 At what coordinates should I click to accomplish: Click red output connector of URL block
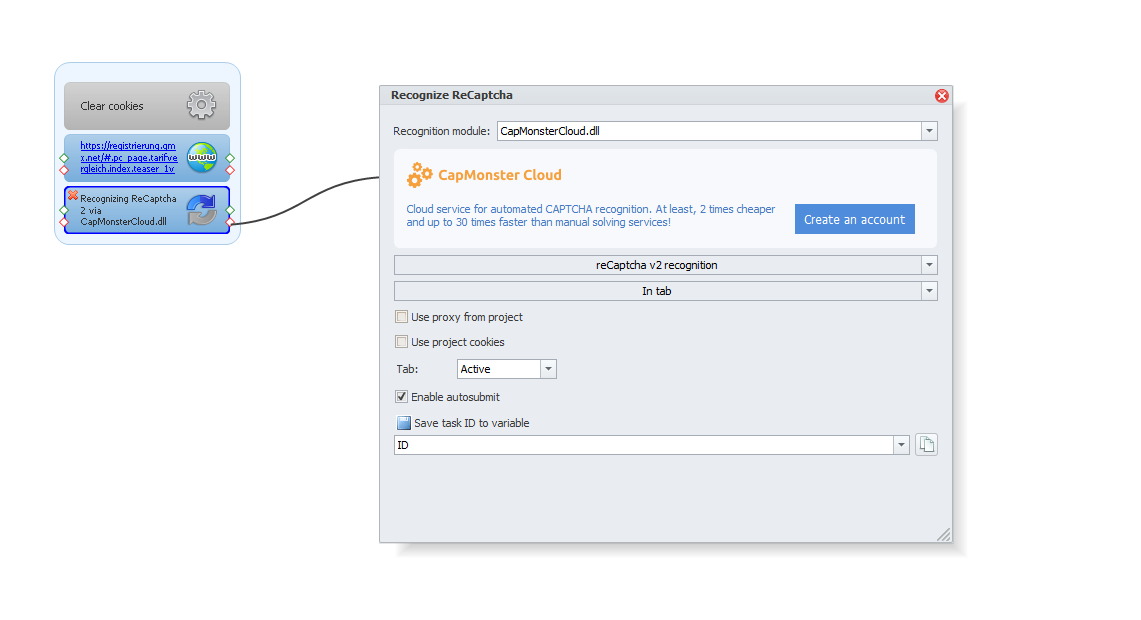230,170
